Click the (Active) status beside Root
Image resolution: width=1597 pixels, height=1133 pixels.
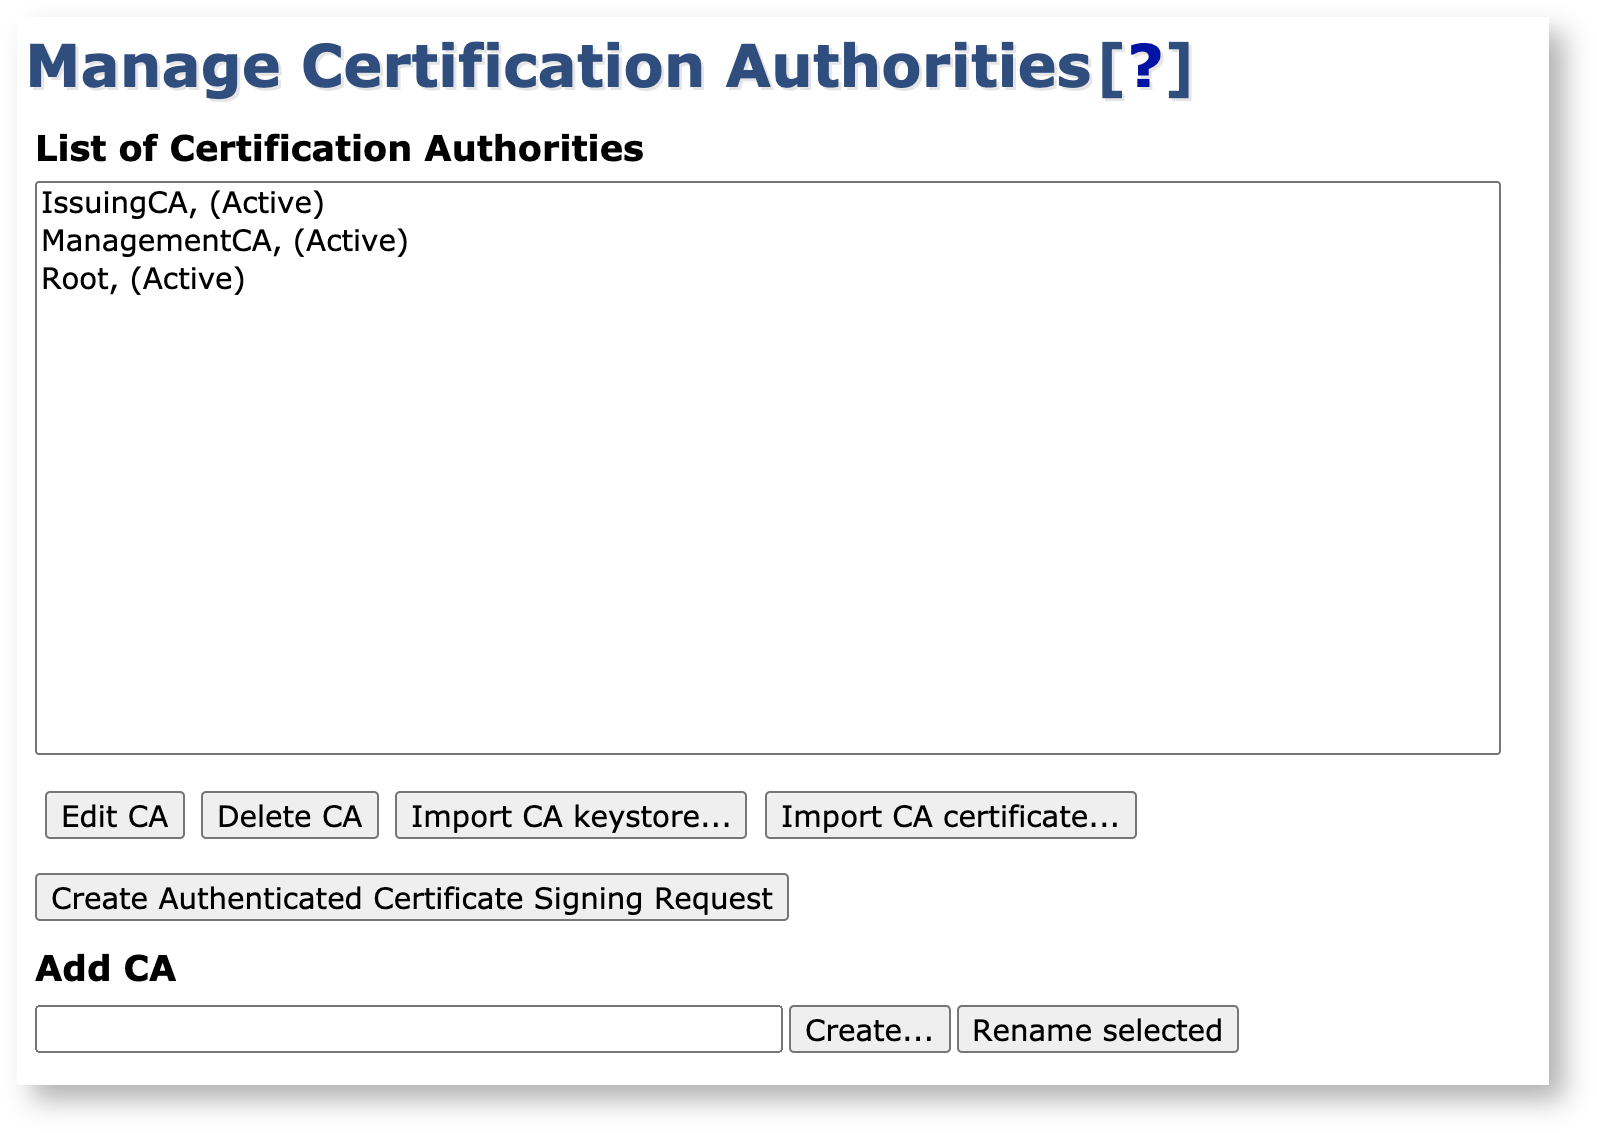coord(188,279)
